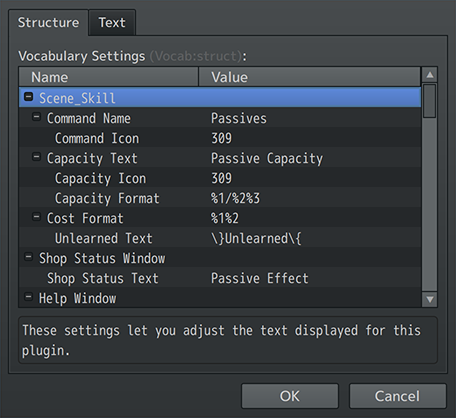Click the Cancel button
Viewport: 456px width, 418px height.
click(397, 396)
